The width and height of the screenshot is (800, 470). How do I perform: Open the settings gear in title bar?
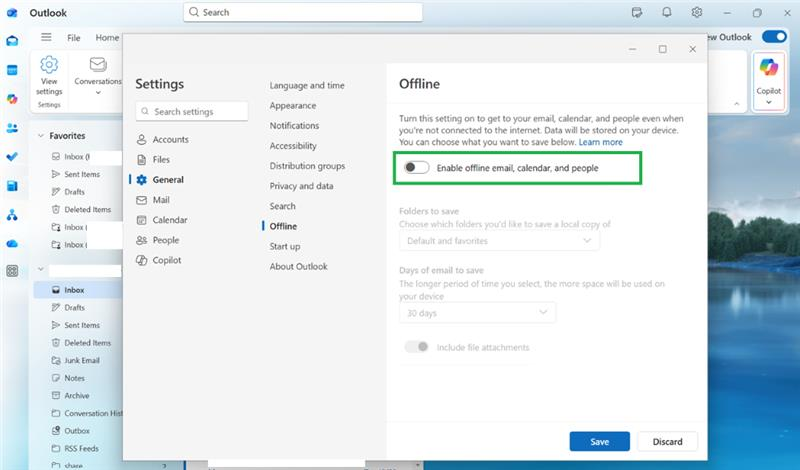click(x=697, y=12)
